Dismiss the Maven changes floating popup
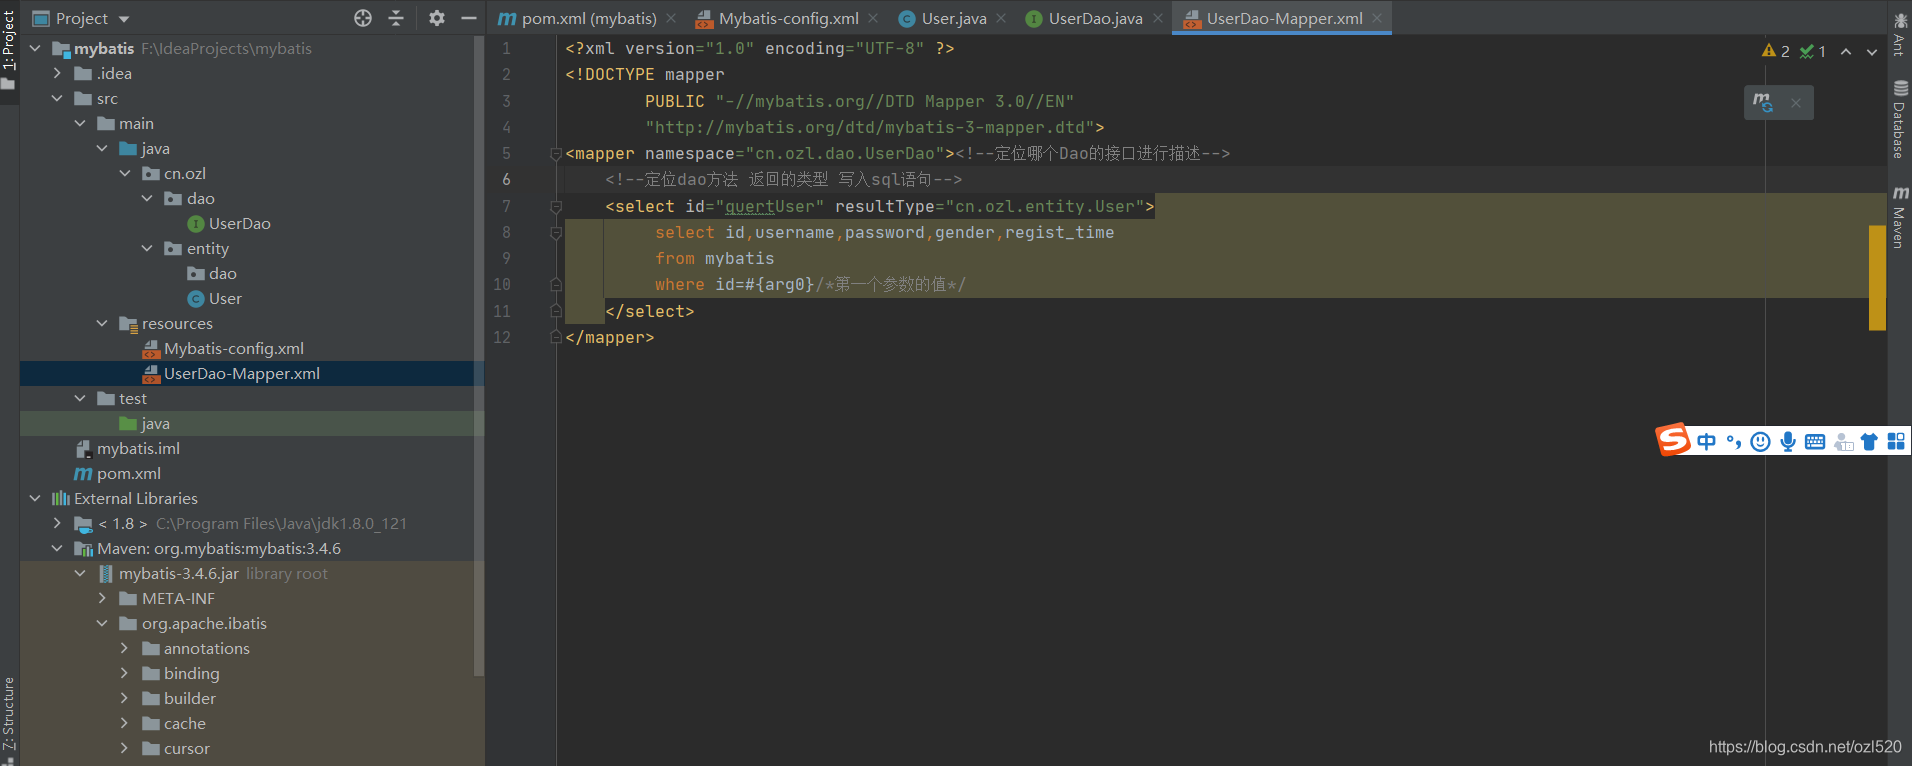The height and width of the screenshot is (766, 1912). [x=1796, y=103]
